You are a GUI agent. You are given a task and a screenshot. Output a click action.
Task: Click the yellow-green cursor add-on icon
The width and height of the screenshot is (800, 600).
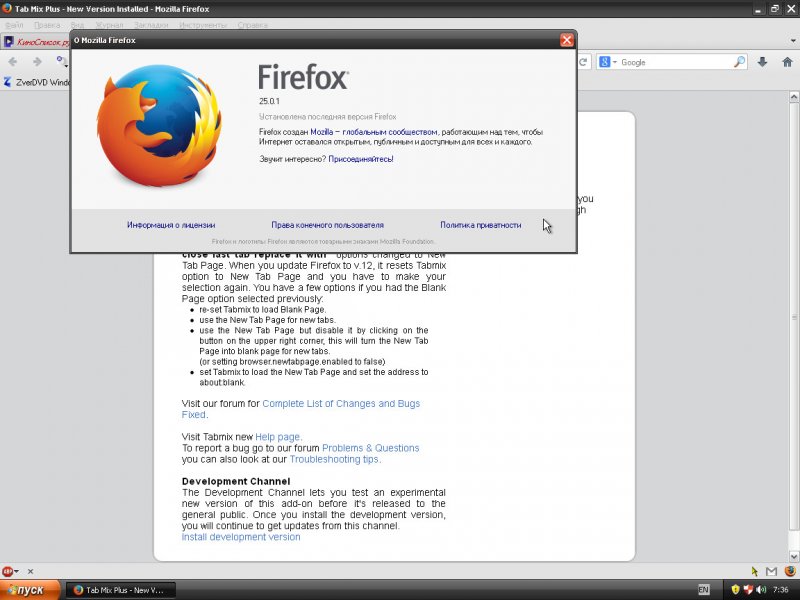(755, 571)
